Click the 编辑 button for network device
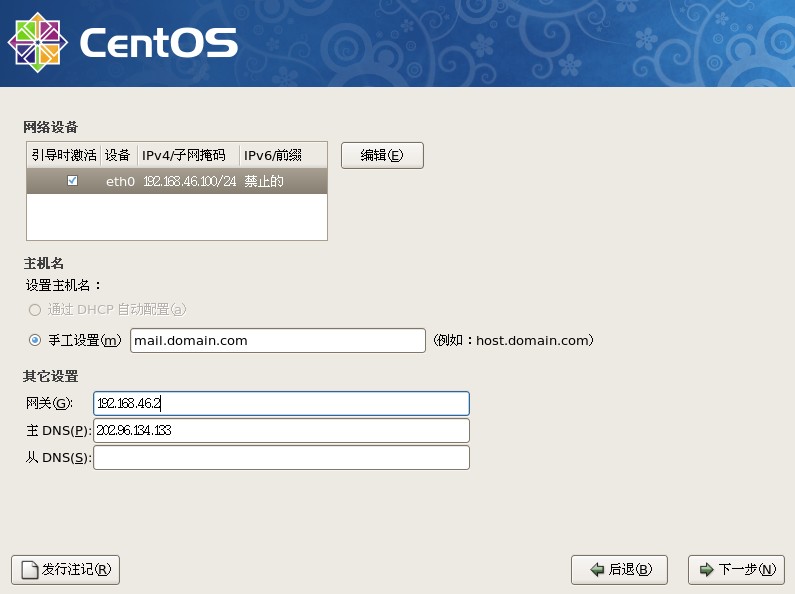 tap(382, 155)
